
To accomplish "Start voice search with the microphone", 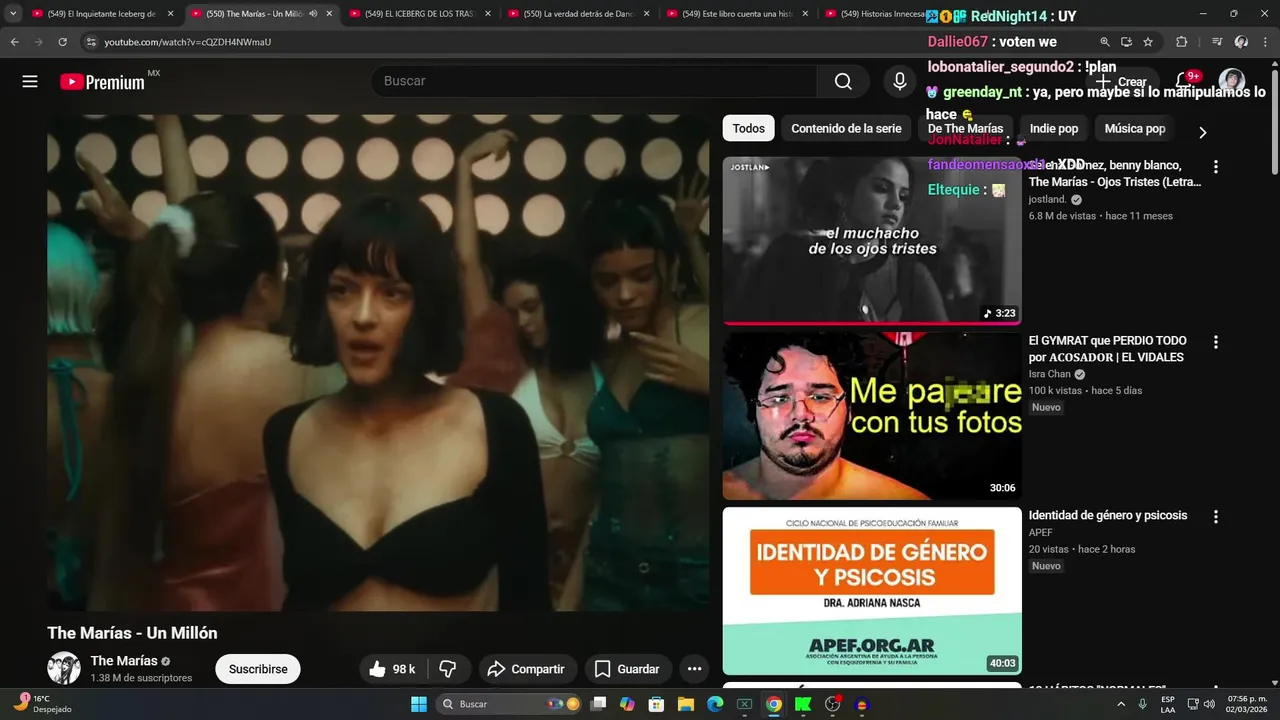I will click(900, 81).
